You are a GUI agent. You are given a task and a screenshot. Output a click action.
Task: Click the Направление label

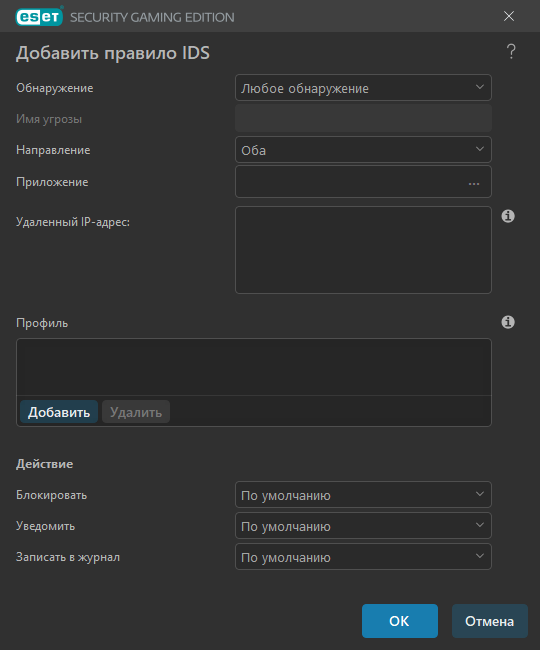pyautogui.click(x=53, y=150)
